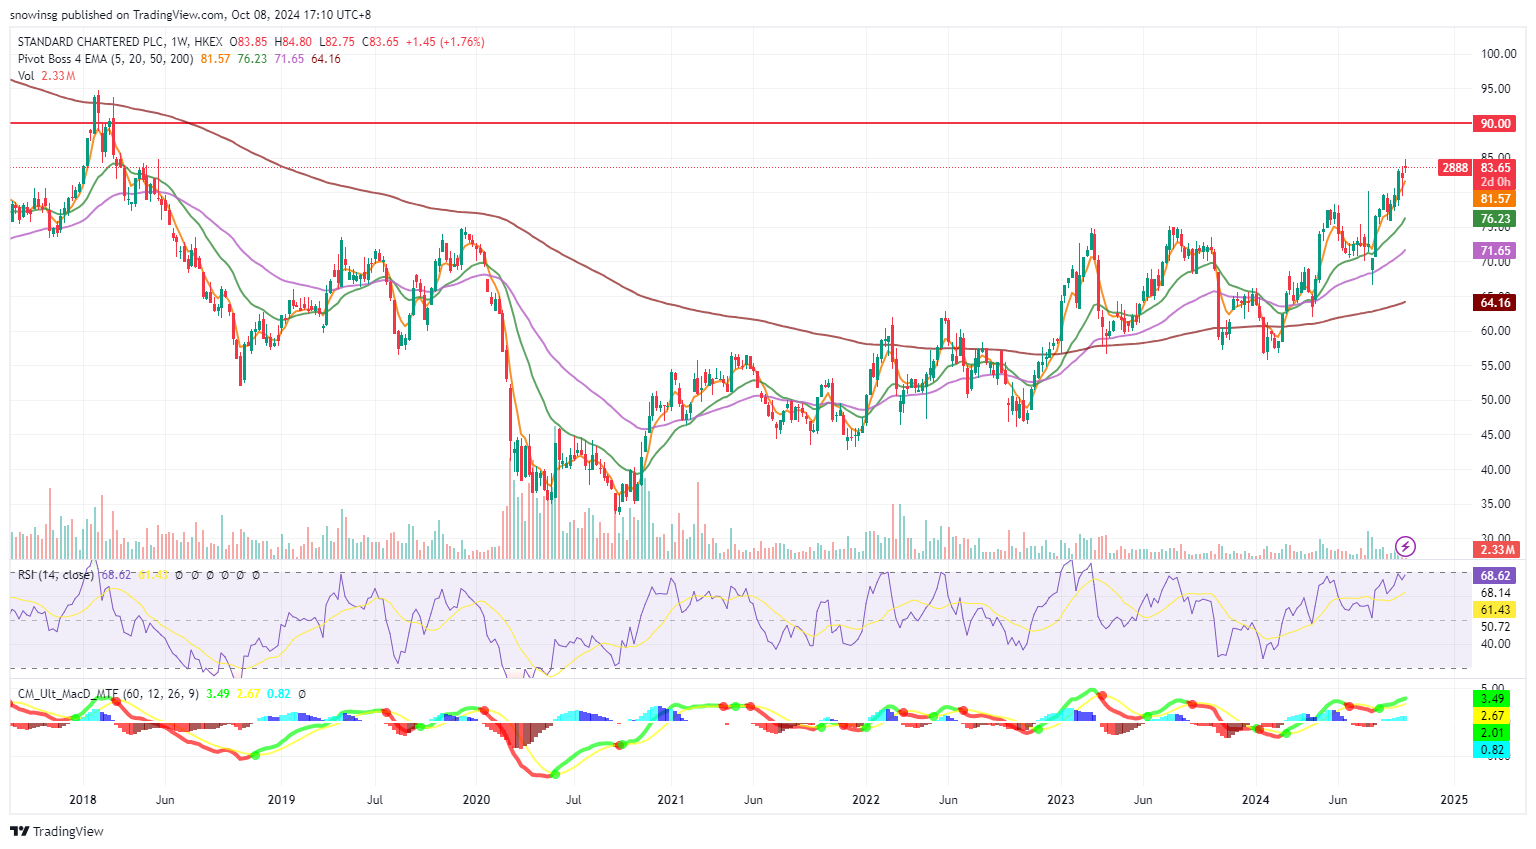Click the 50.00 price axis label
1536x849 pixels.
coord(1496,400)
